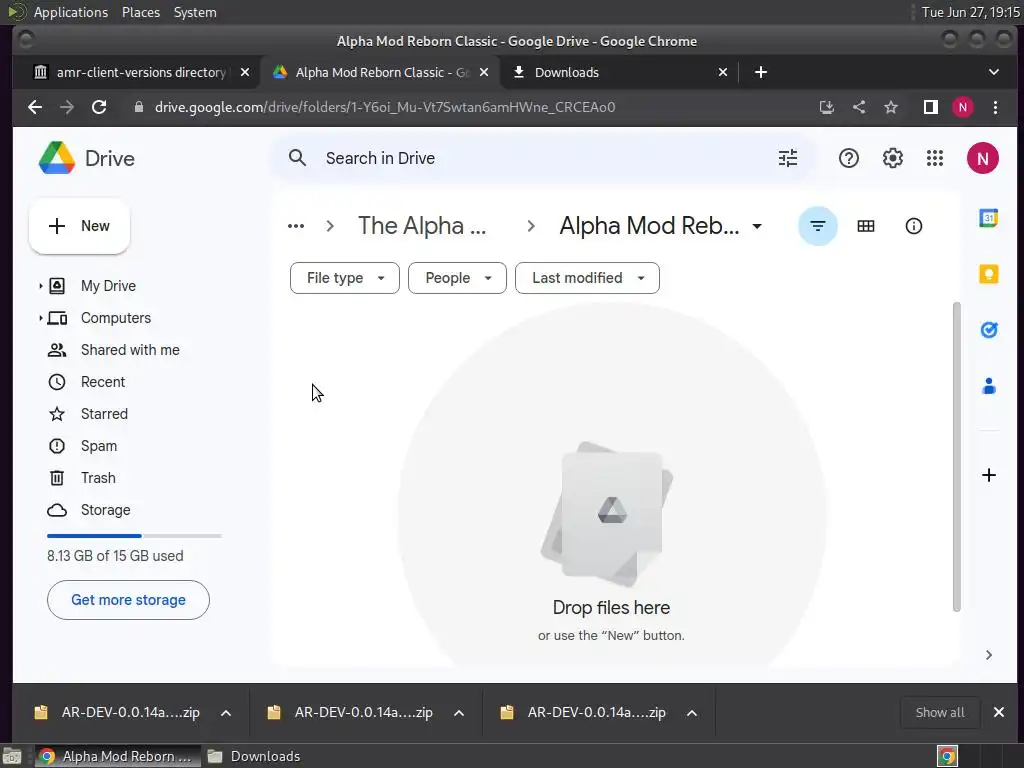Open the Drive help question mark icon

(848, 158)
